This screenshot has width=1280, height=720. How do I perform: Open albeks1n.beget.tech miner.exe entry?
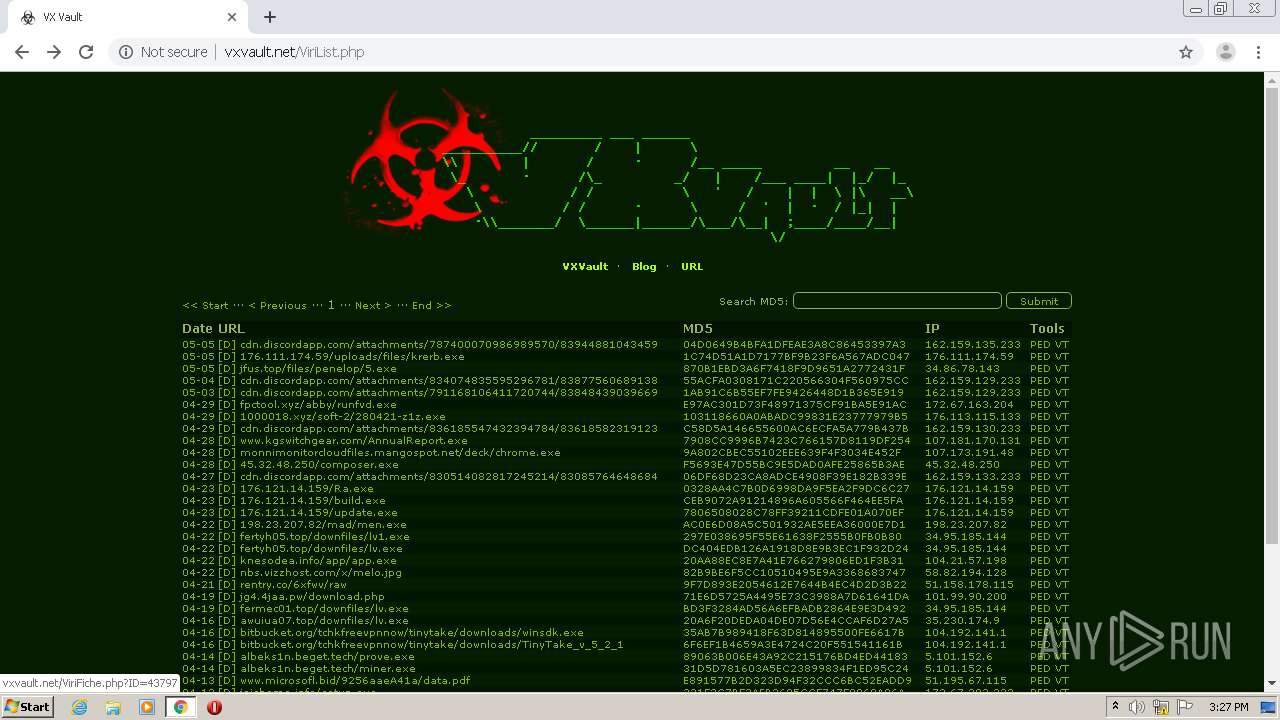click(x=327, y=669)
